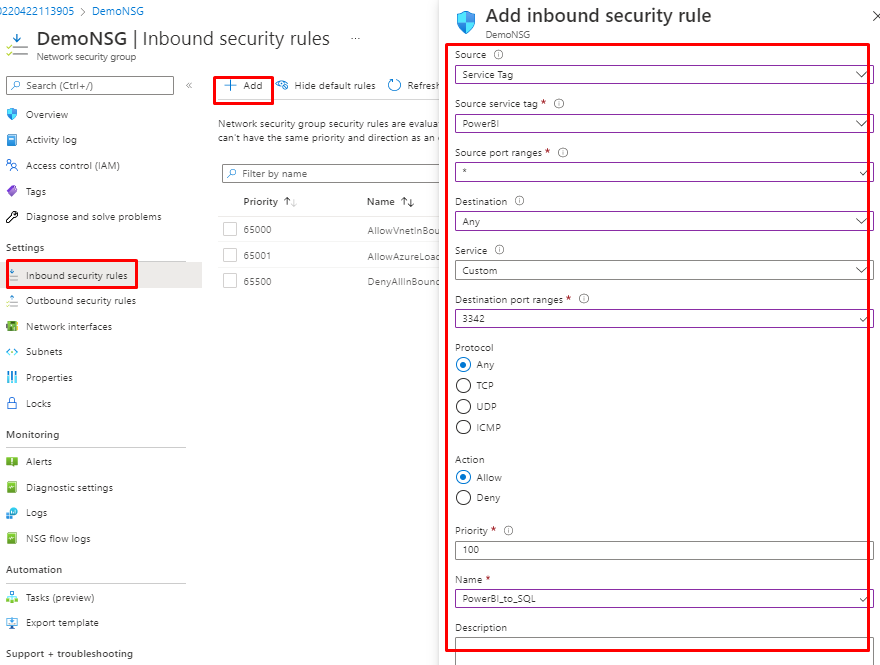Click the Overview shield icon

pos(12,114)
